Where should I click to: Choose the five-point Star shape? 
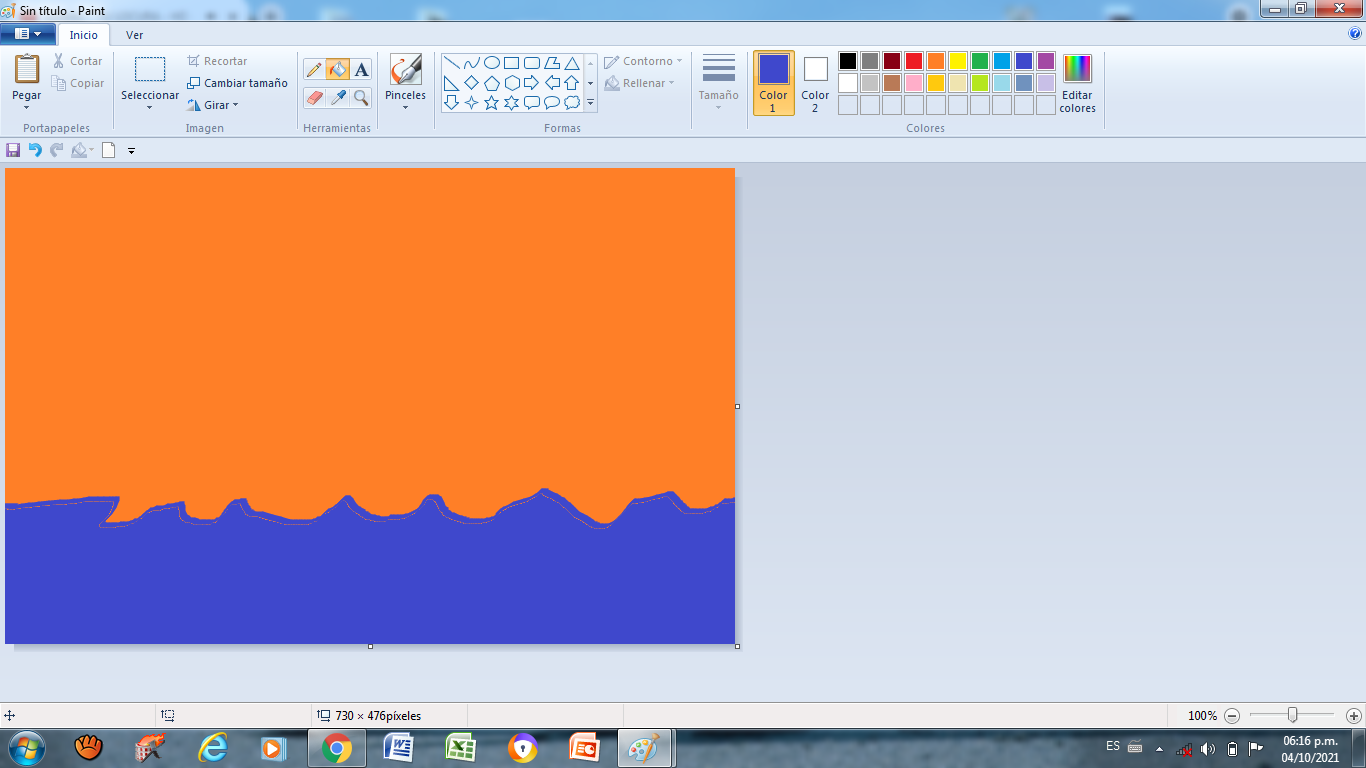click(x=492, y=102)
